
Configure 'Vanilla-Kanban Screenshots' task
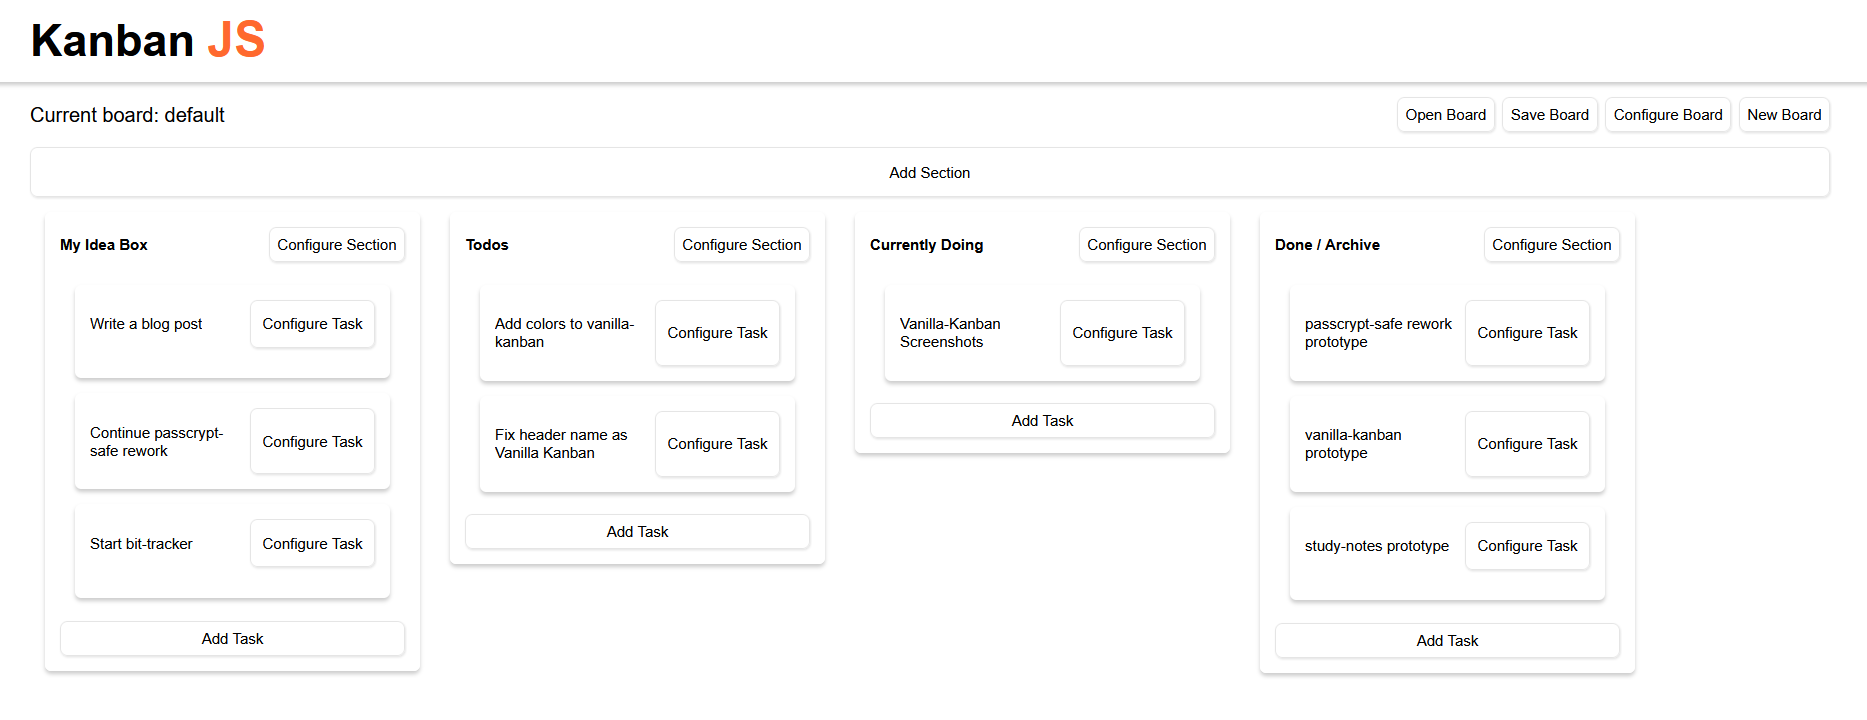(x=1122, y=333)
